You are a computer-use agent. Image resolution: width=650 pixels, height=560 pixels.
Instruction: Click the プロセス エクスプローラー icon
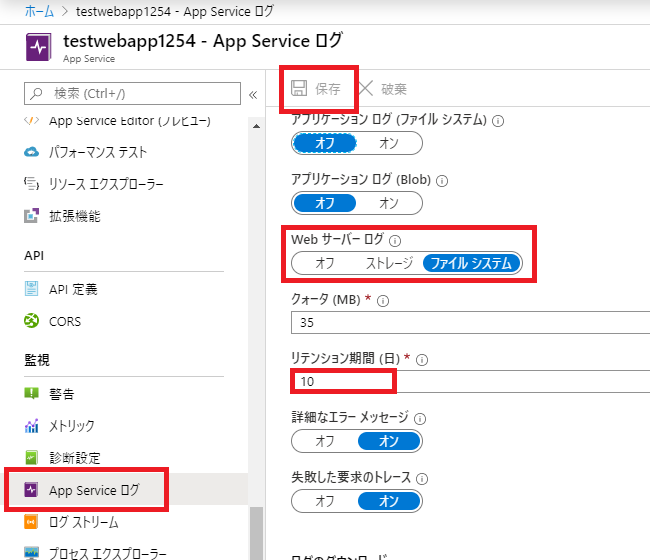pos(32,553)
